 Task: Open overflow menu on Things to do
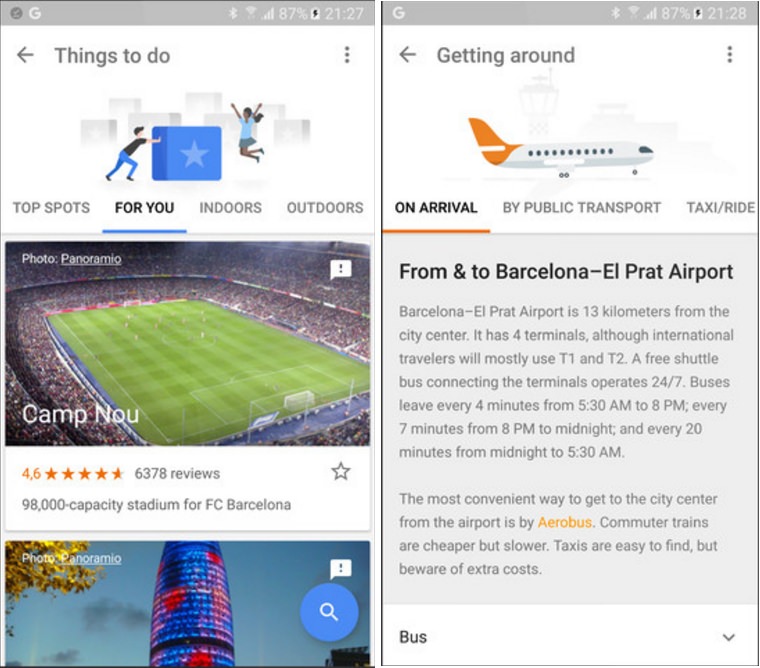(x=347, y=55)
